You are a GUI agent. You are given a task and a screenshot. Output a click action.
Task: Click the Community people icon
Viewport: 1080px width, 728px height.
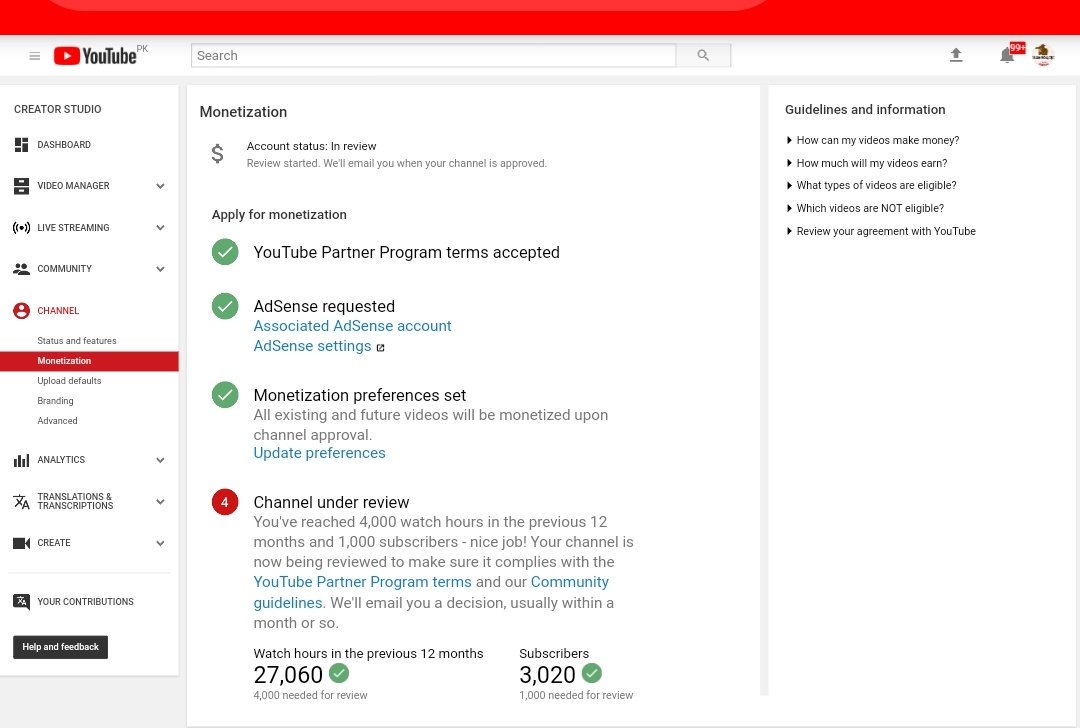point(21,269)
